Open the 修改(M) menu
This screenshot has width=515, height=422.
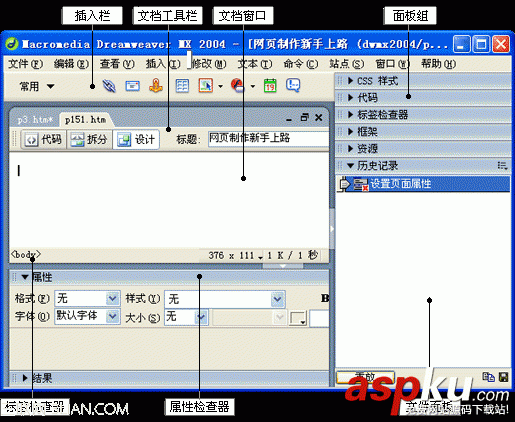pyautogui.click(x=209, y=64)
